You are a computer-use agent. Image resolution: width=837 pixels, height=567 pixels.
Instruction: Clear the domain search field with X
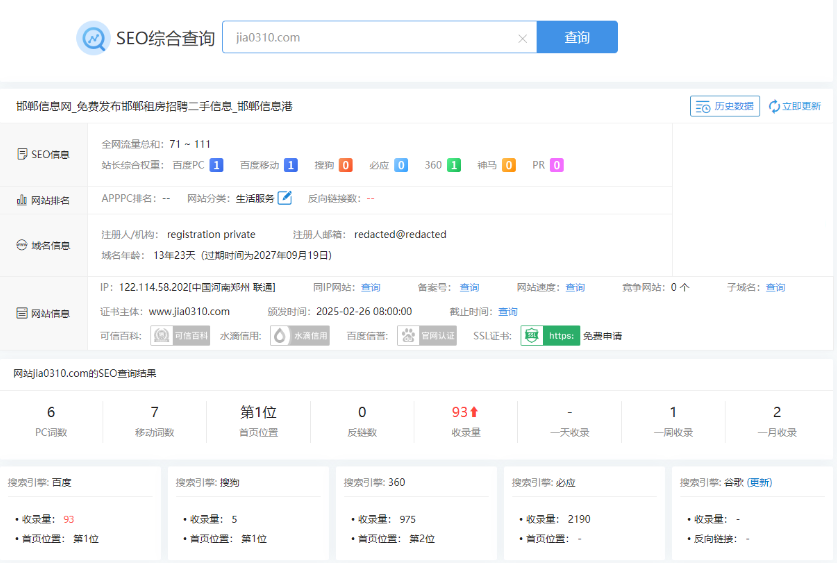(523, 38)
